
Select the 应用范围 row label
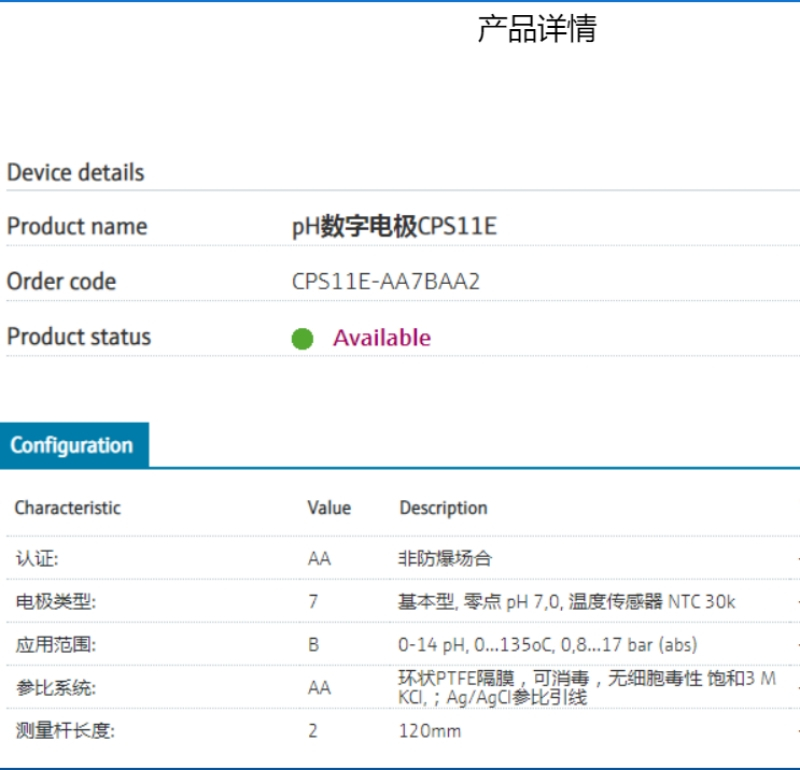pyautogui.click(x=57, y=645)
